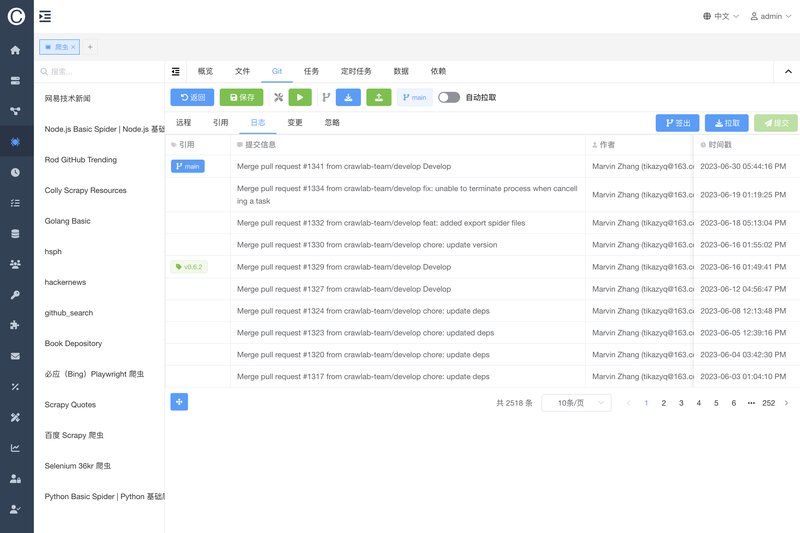
Task: Click the green run spider play button
Action: coord(300,97)
